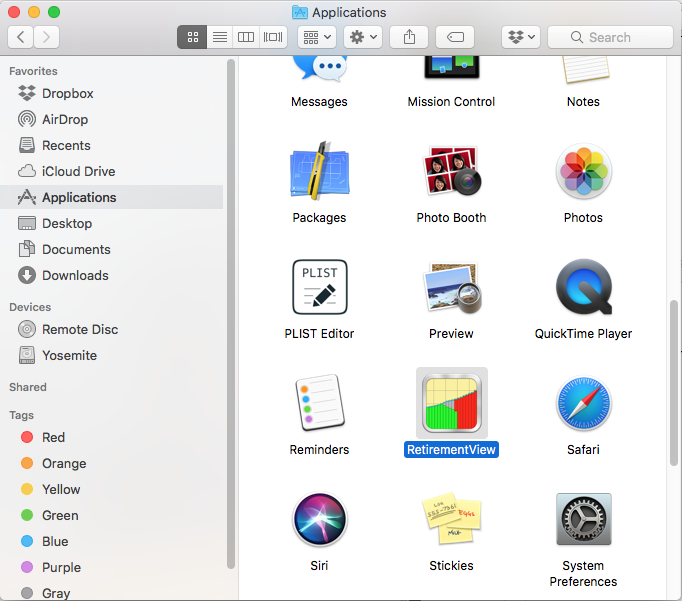
Task: Select the PLIST Editor app icon
Action: (320, 287)
